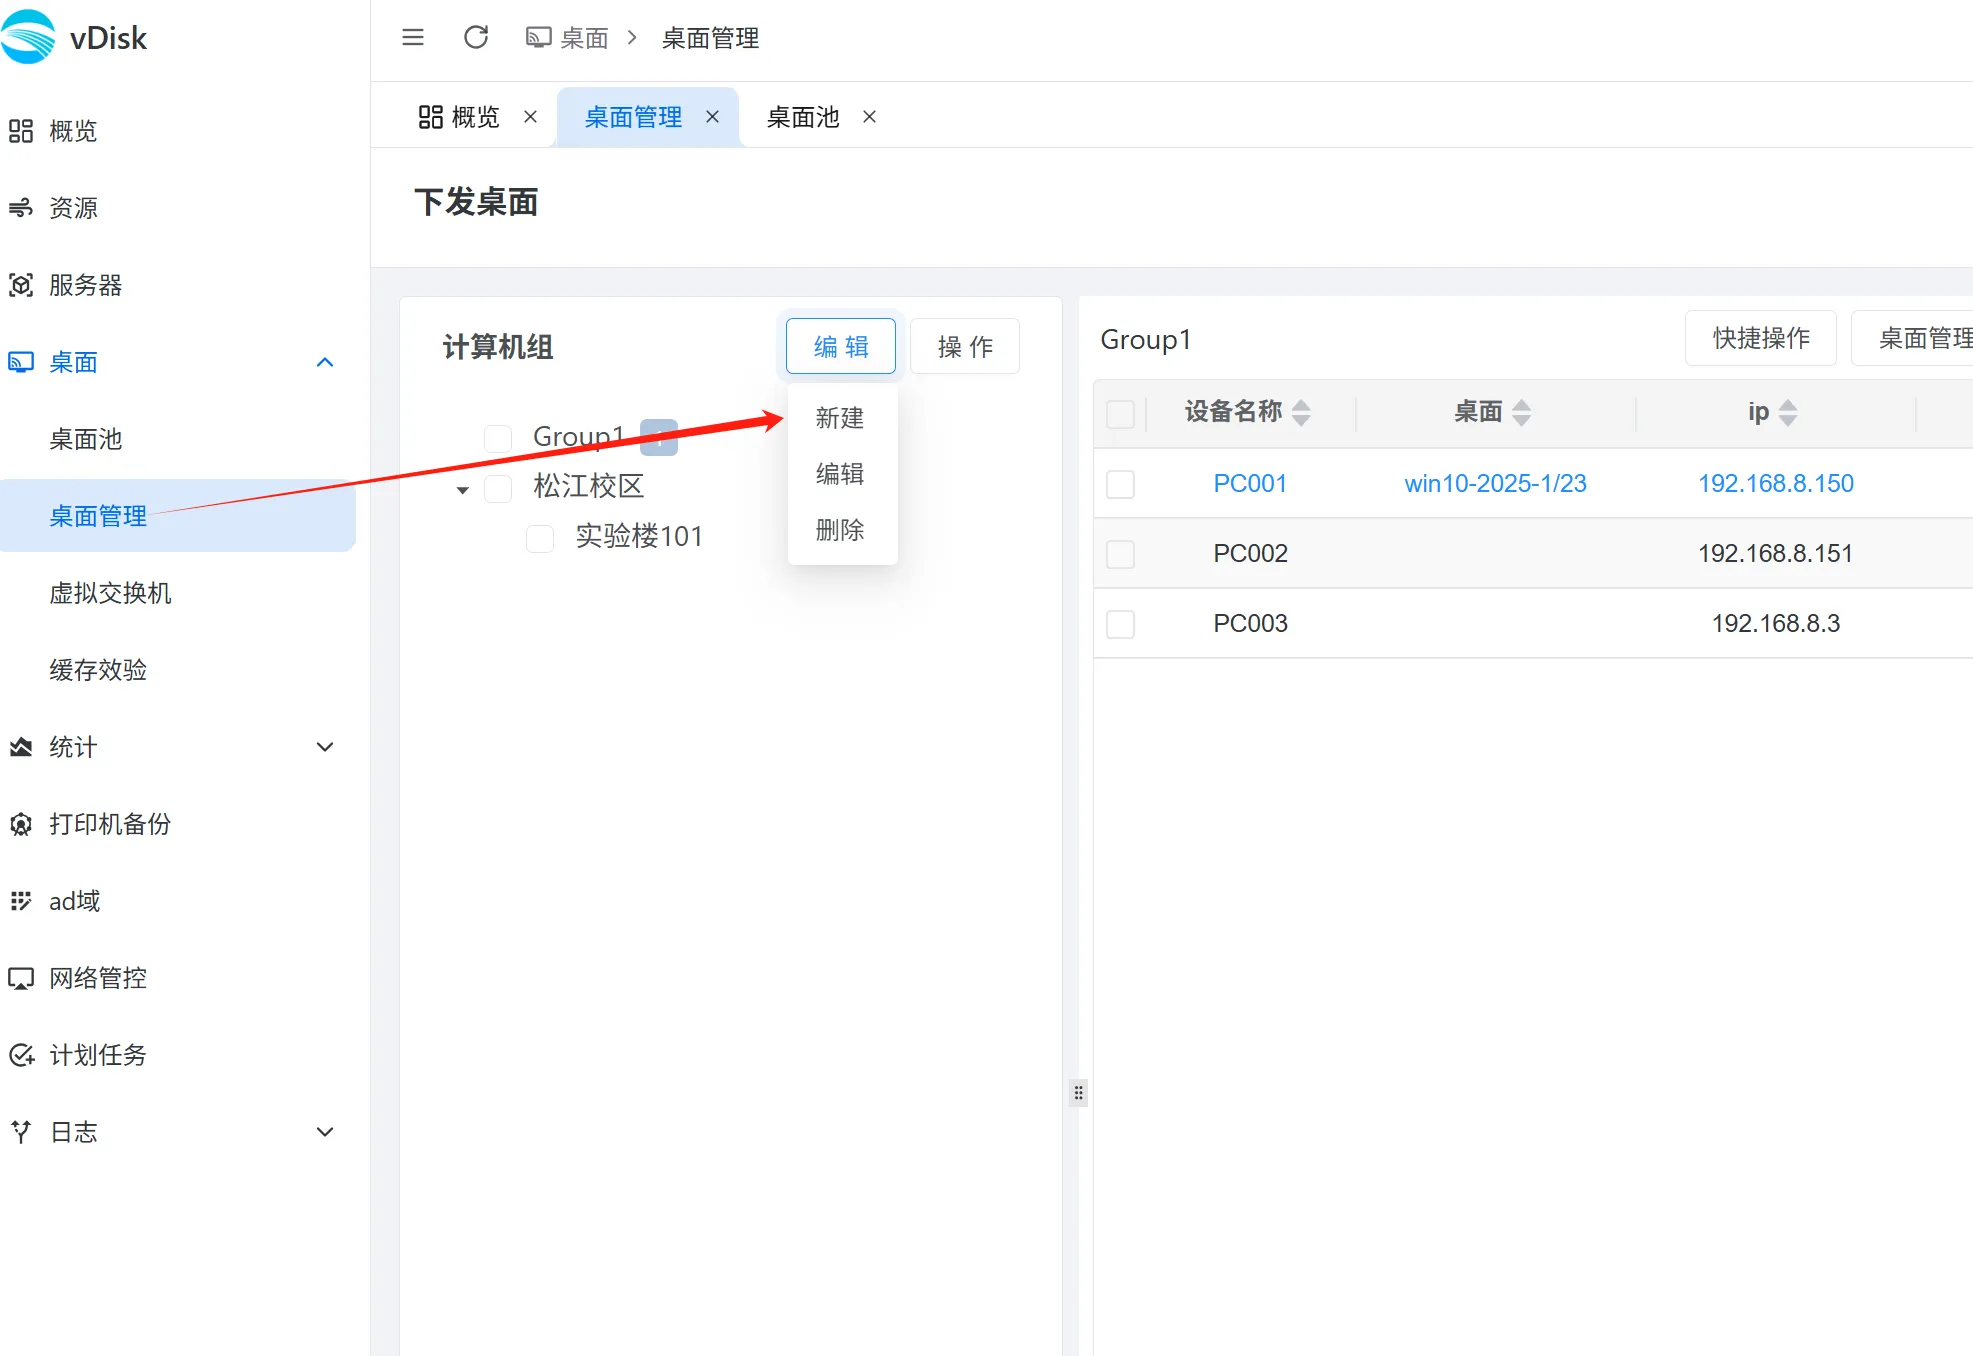Click the 192.168.8.150 IP link
Viewport: 1973px width, 1356px height.
coord(1776,484)
